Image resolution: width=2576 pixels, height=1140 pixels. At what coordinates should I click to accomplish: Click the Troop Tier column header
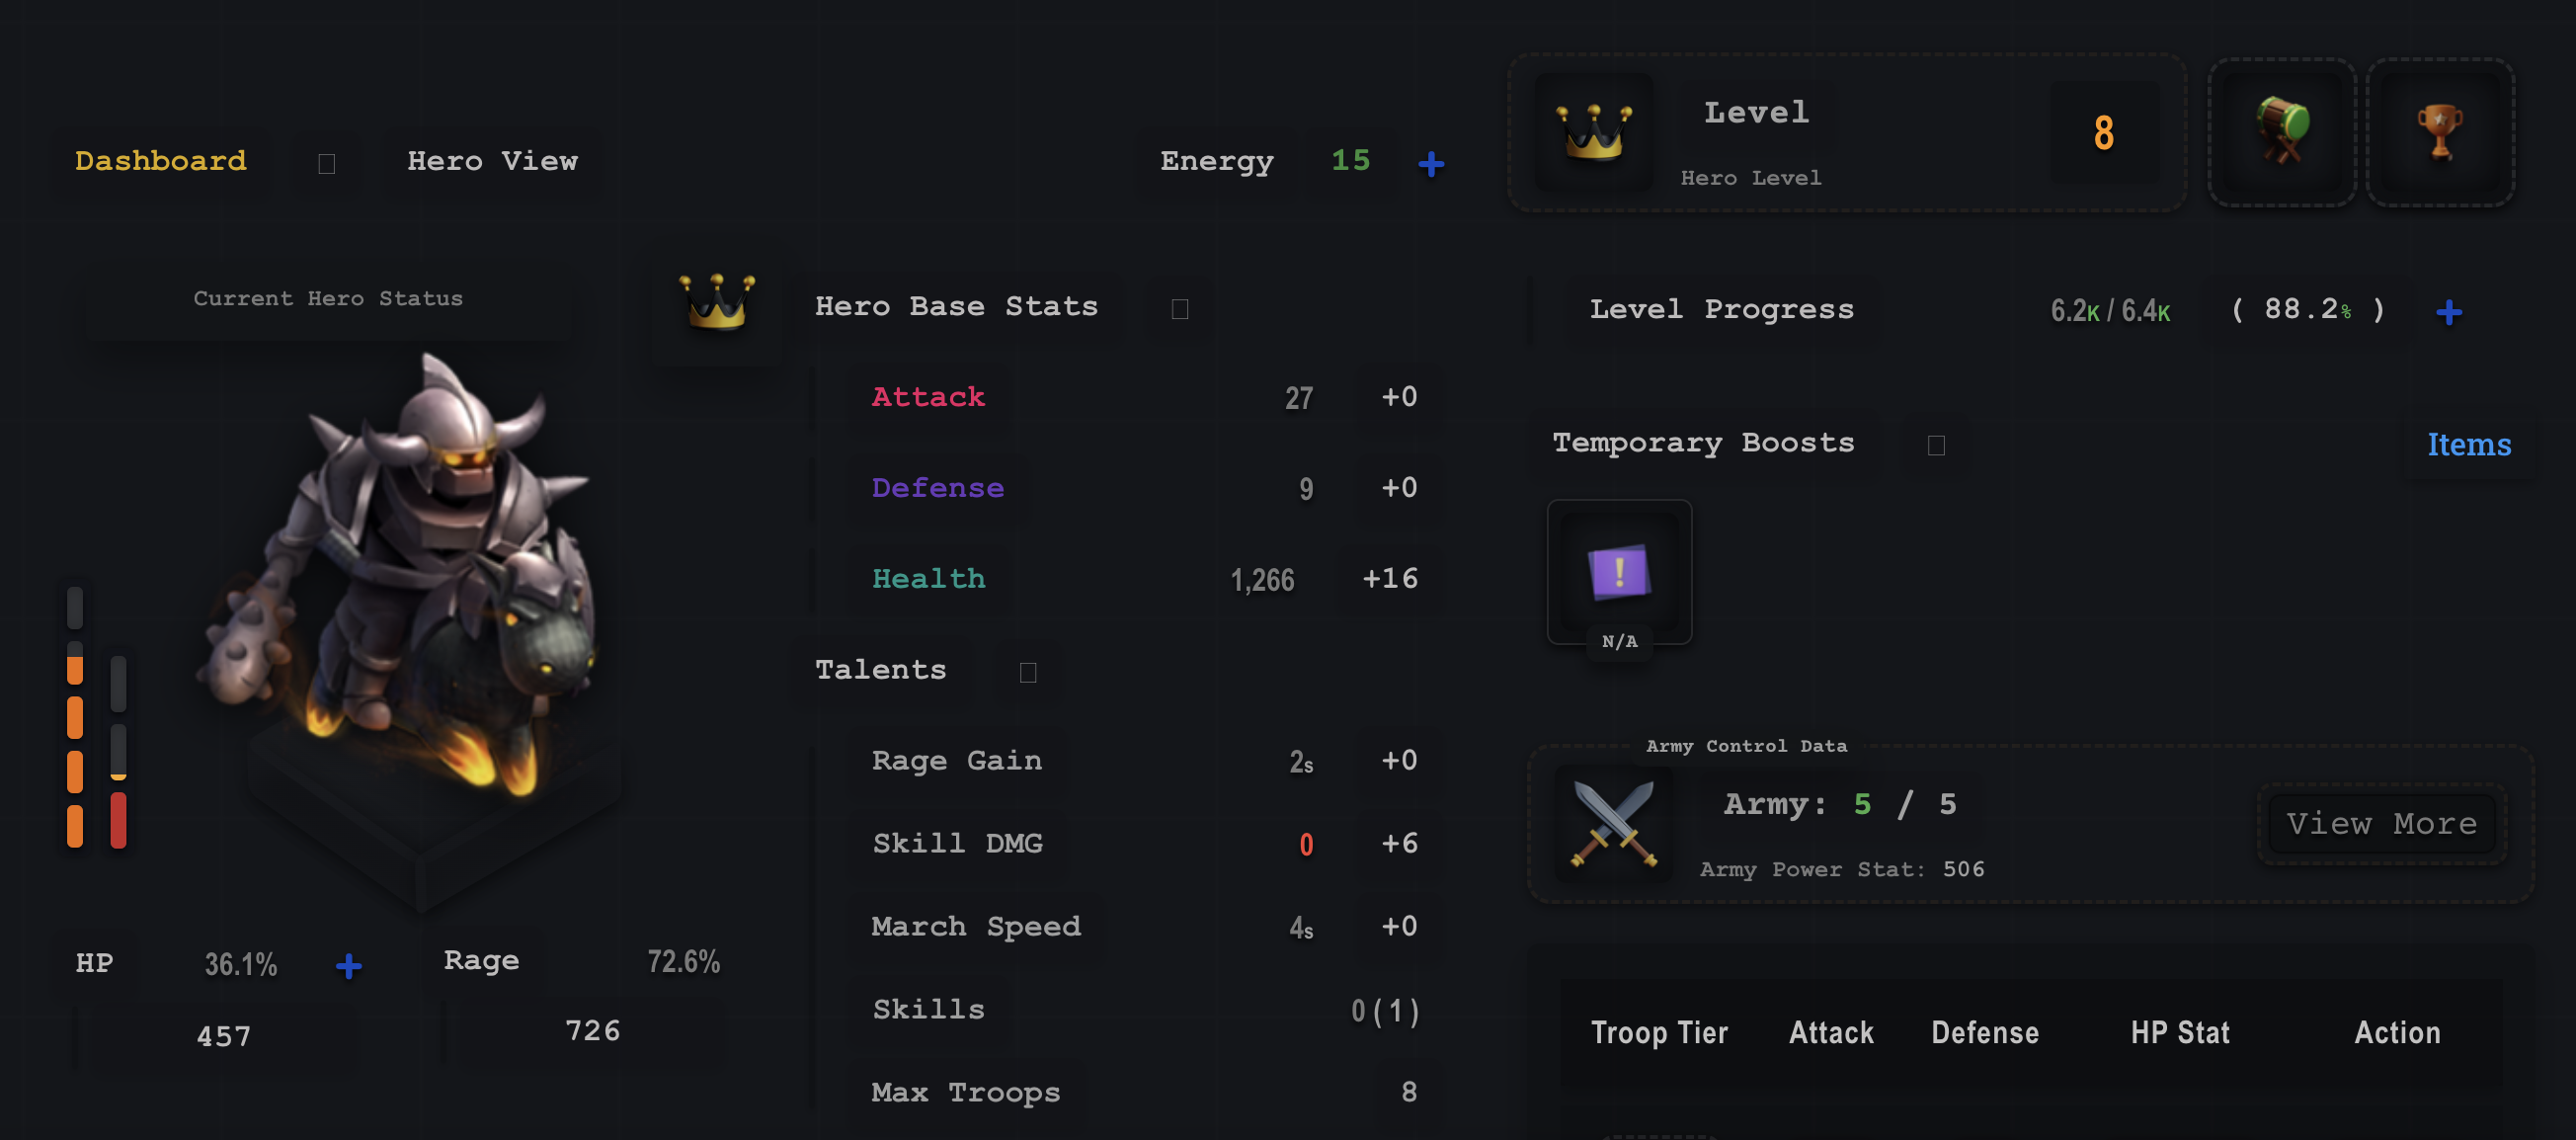pyautogui.click(x=1659, y=1032)
